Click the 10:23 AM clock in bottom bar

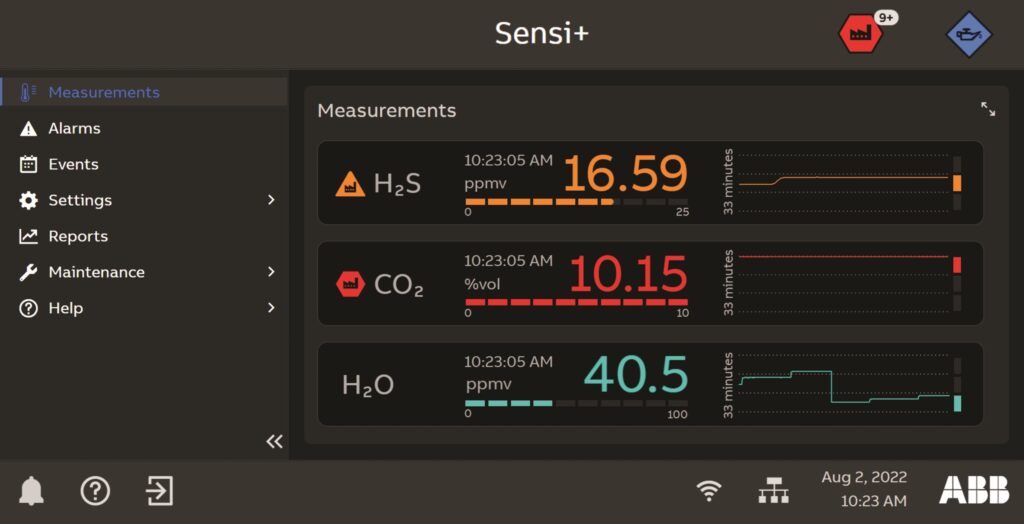click(x=873, y=502)
